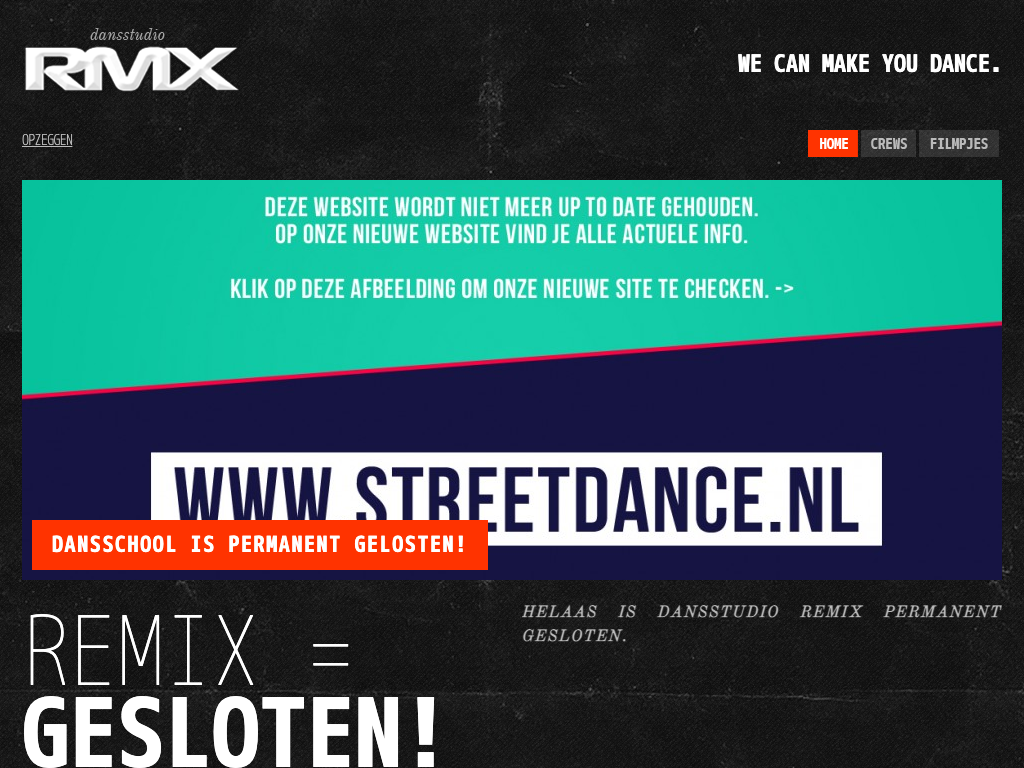Click the www.streetdance.nl banner text
The image size is (1024, 768).
point(516,499)
